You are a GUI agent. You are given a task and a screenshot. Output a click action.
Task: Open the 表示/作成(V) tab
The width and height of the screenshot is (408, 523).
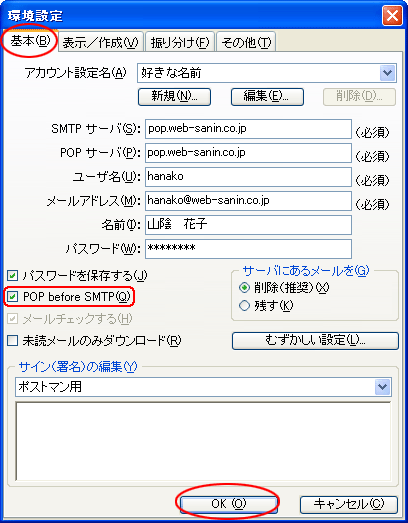(101, 42)
